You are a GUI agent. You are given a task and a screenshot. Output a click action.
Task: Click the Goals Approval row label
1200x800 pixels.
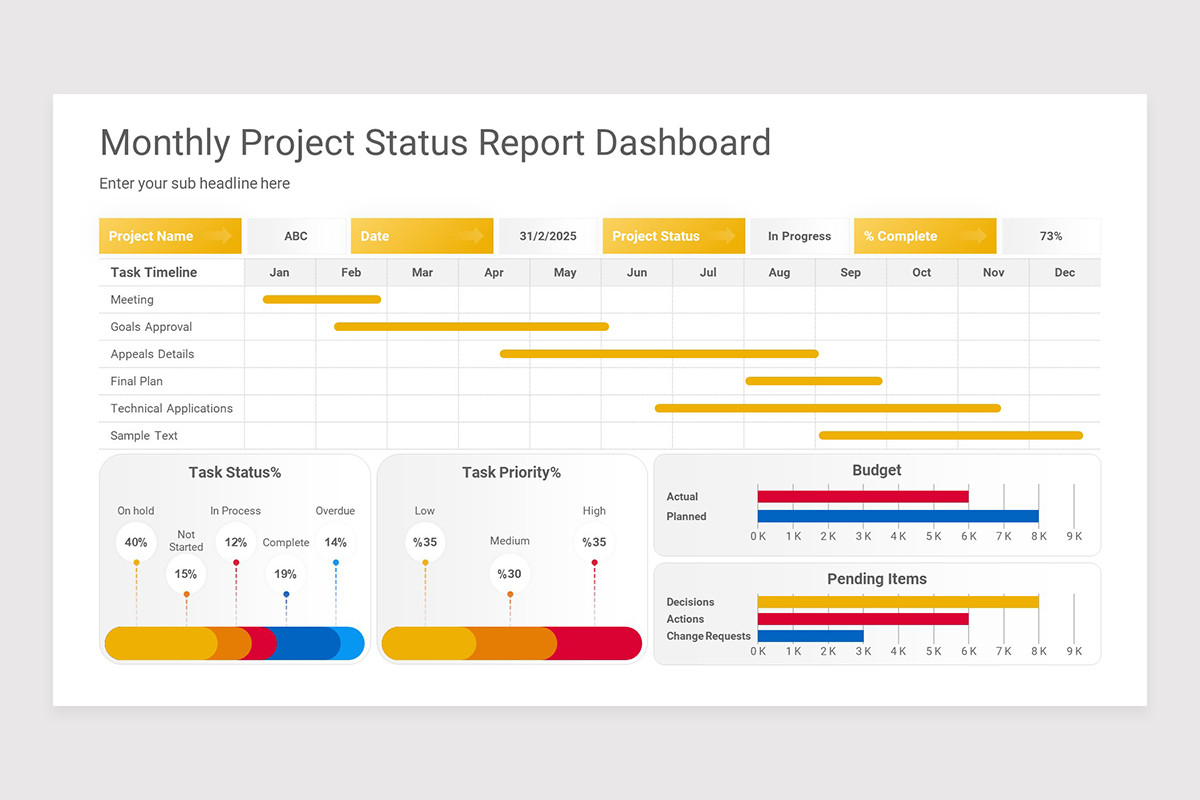(x=150, y=326)
